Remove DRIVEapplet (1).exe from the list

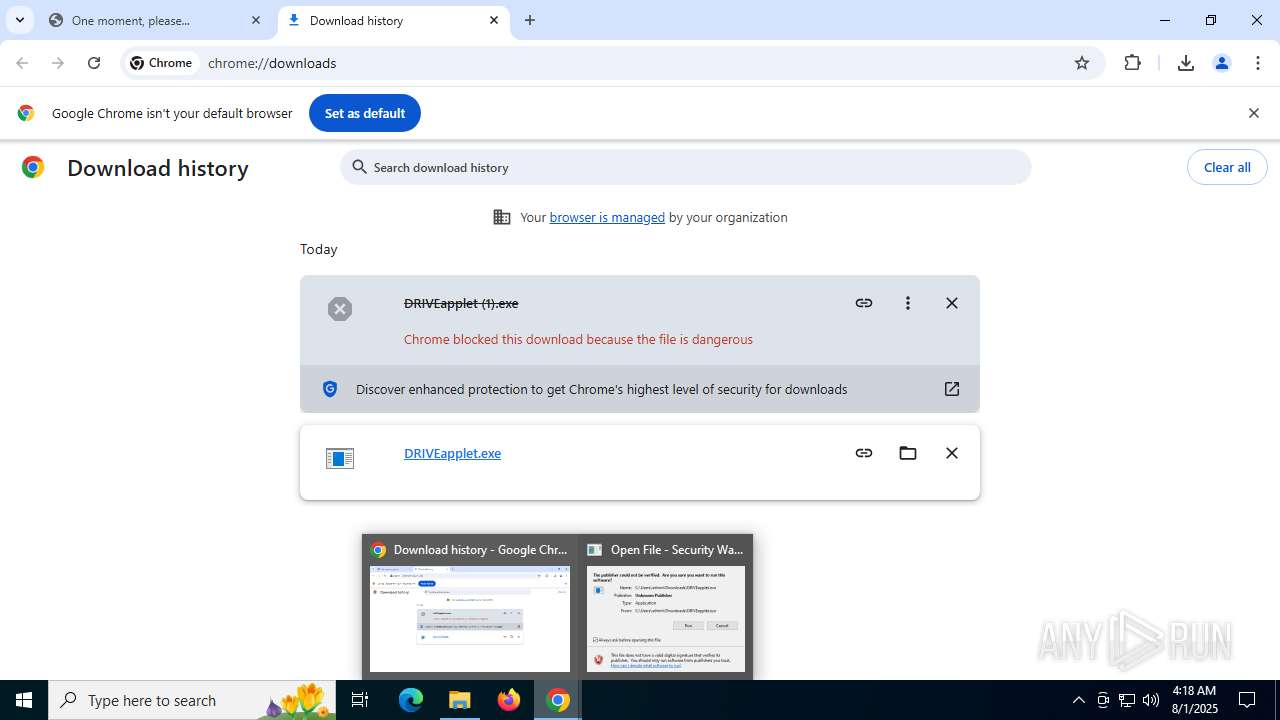click(x=952, y=303)
